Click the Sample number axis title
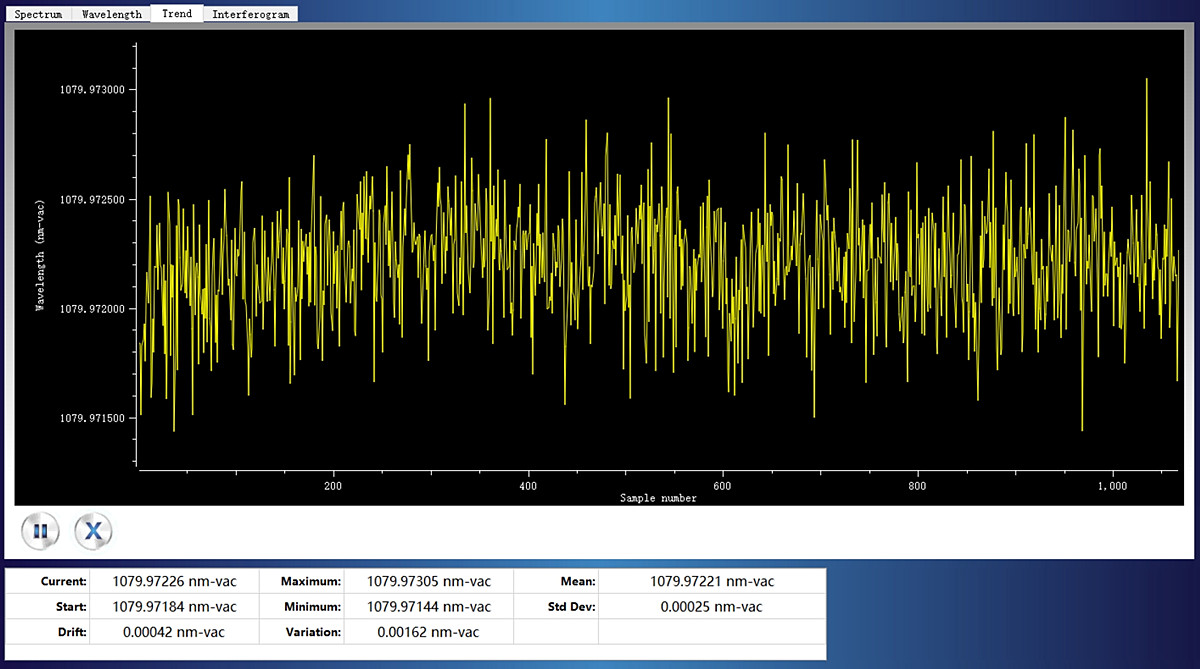This screenshot has width=1200, height=669. pyautogui.click(x=658, y=498)
